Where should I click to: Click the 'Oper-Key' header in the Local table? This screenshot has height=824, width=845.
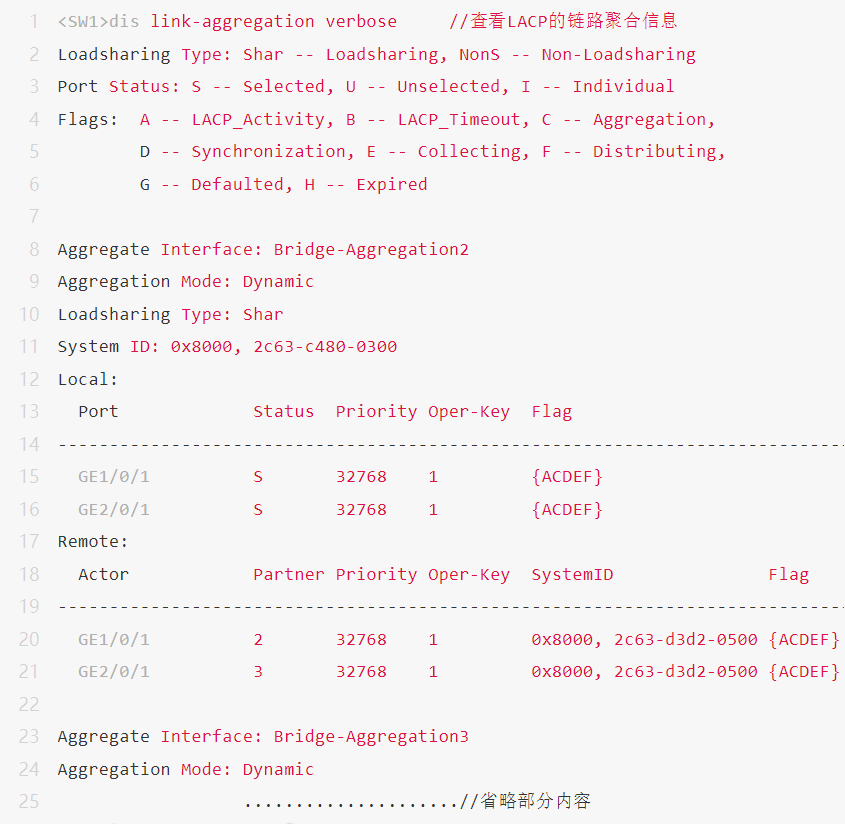(469, 412)
